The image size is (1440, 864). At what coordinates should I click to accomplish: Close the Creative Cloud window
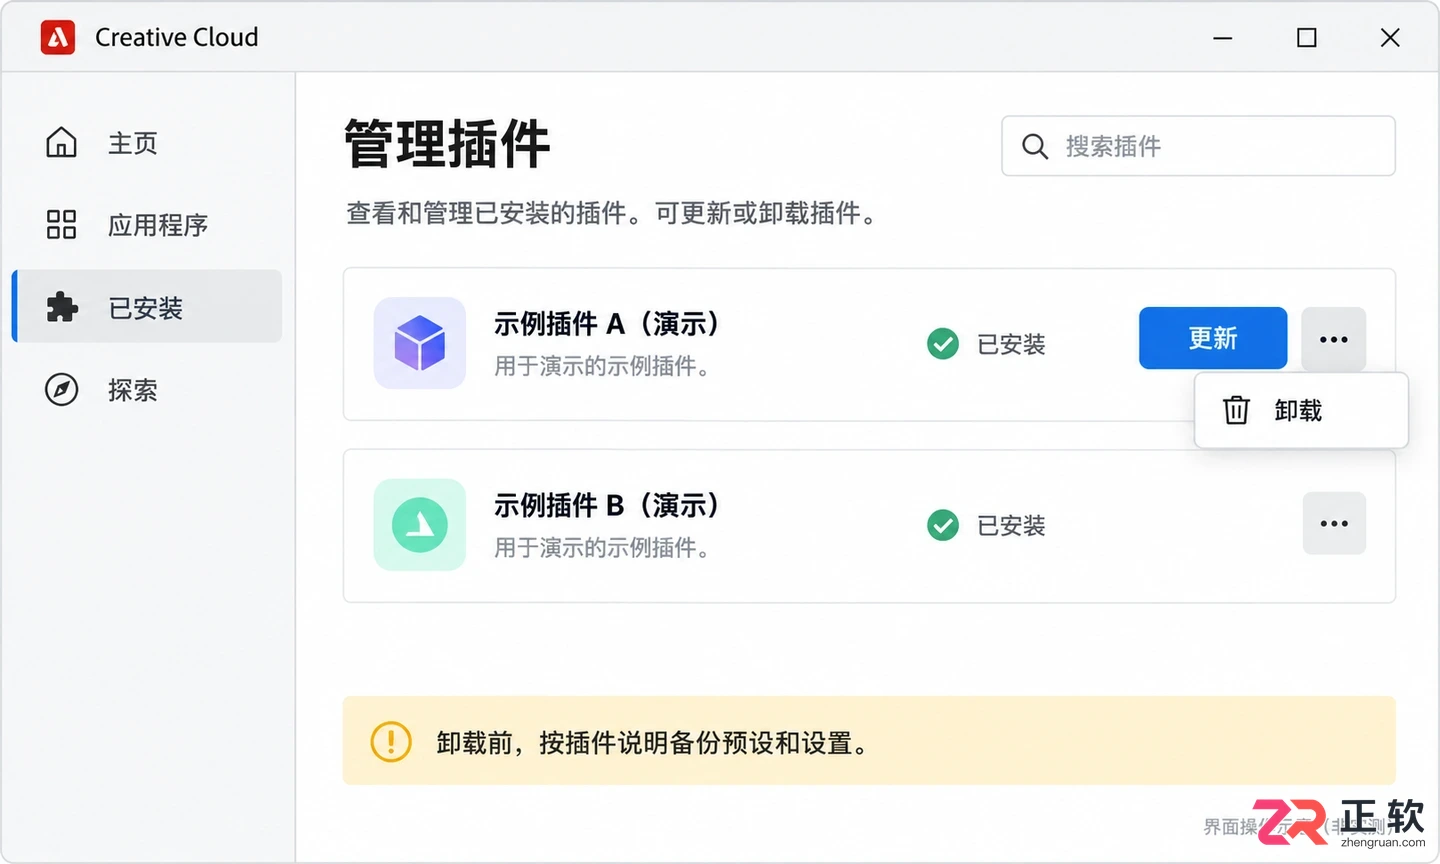(1390, 38)
